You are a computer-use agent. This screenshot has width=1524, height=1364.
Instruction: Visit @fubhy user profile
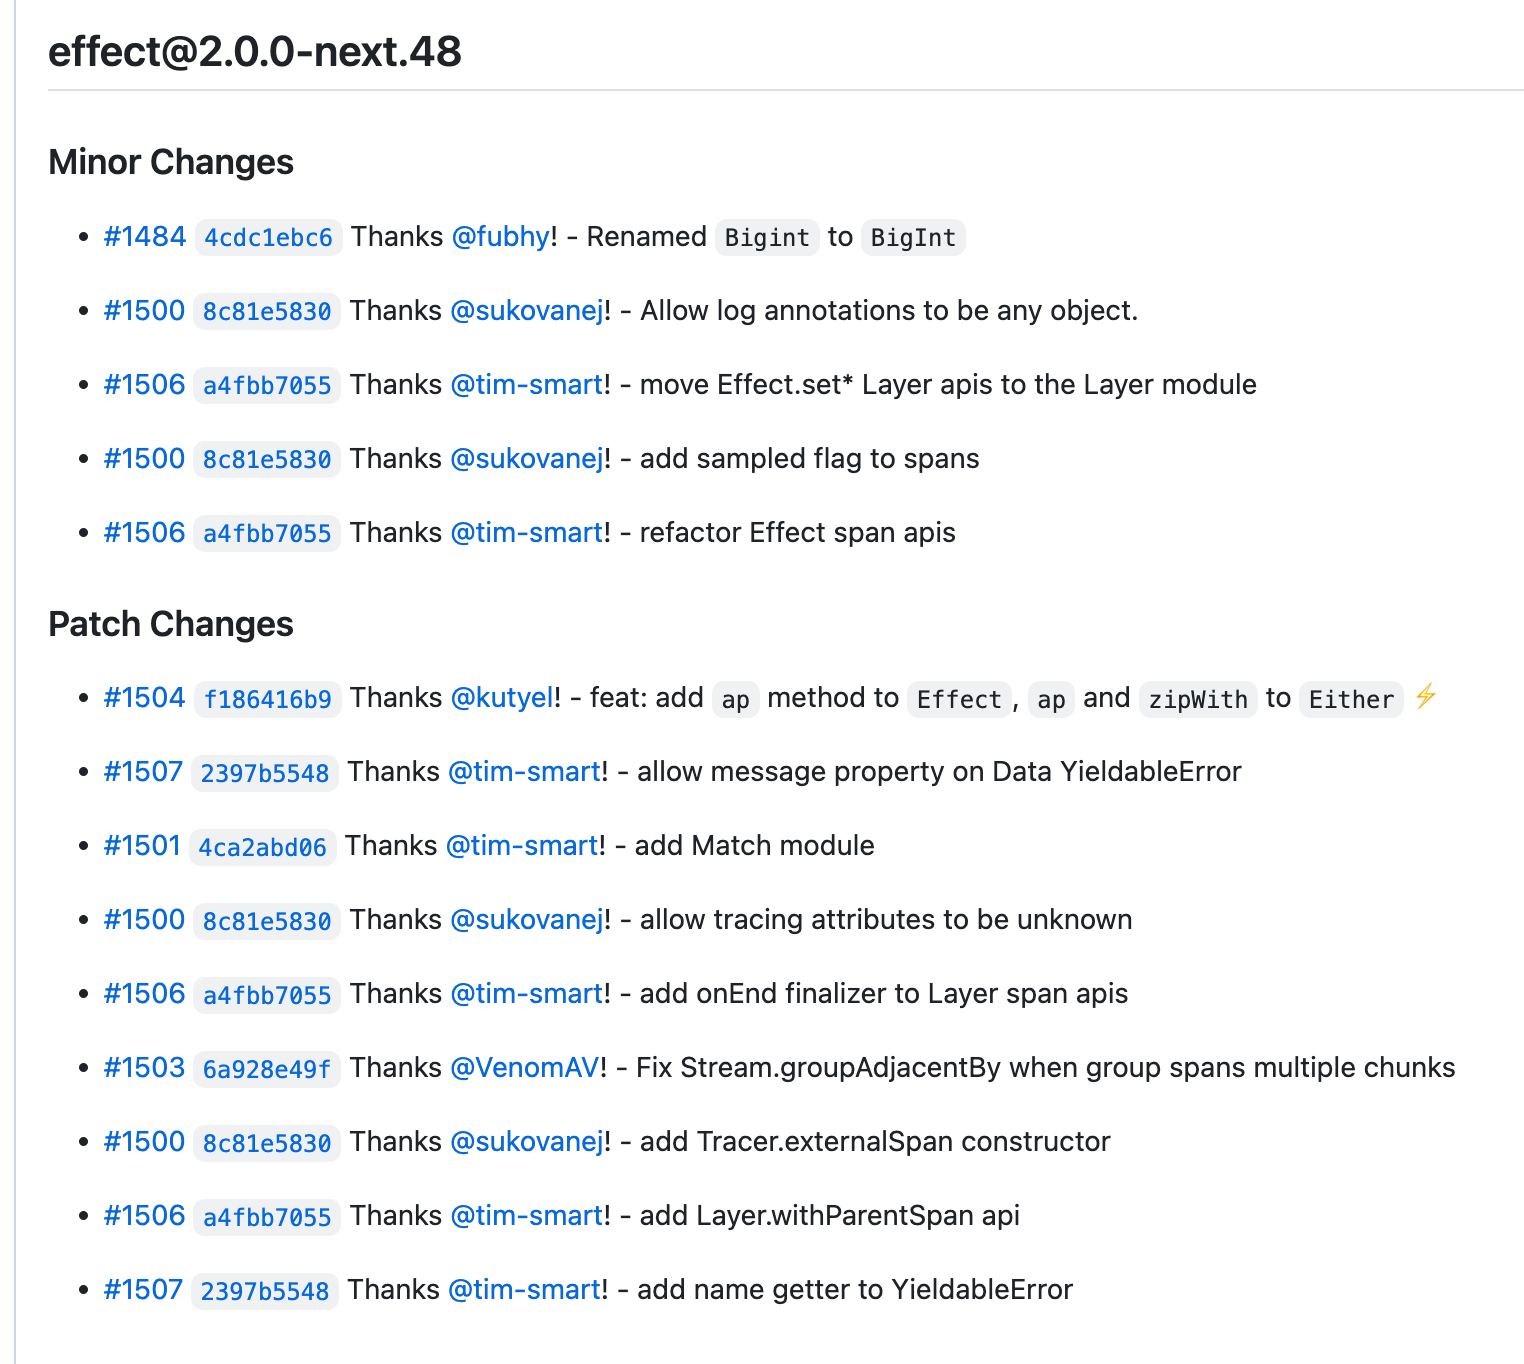click(x=500, y=237)
